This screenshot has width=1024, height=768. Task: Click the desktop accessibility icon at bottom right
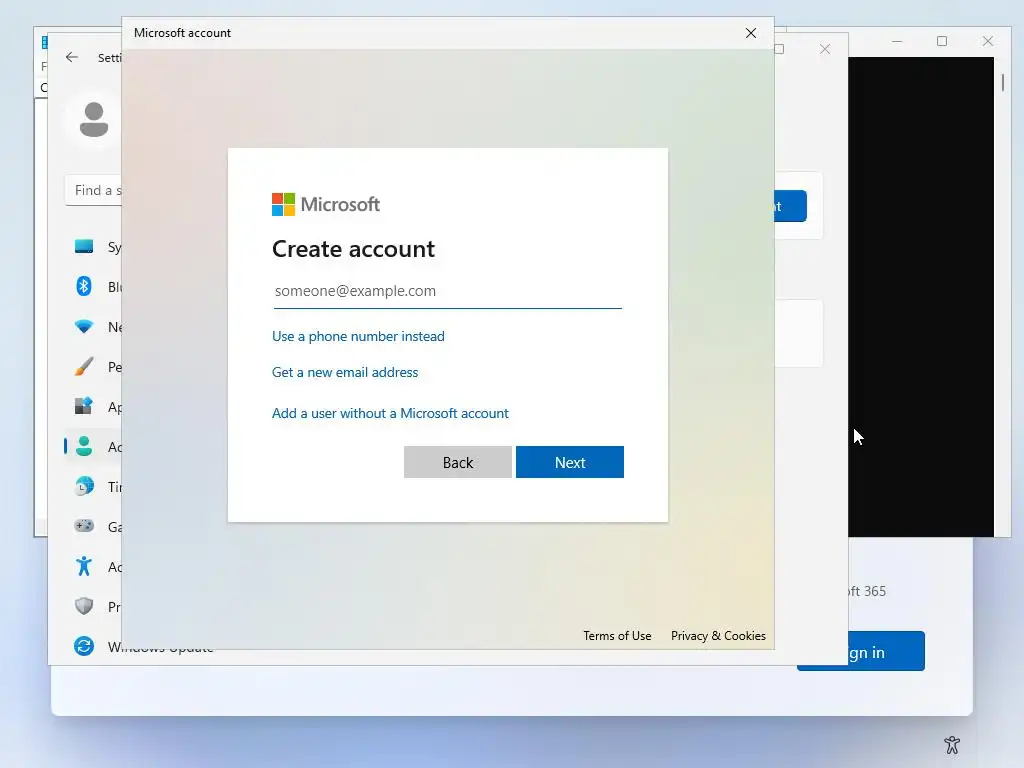point(952,744)
